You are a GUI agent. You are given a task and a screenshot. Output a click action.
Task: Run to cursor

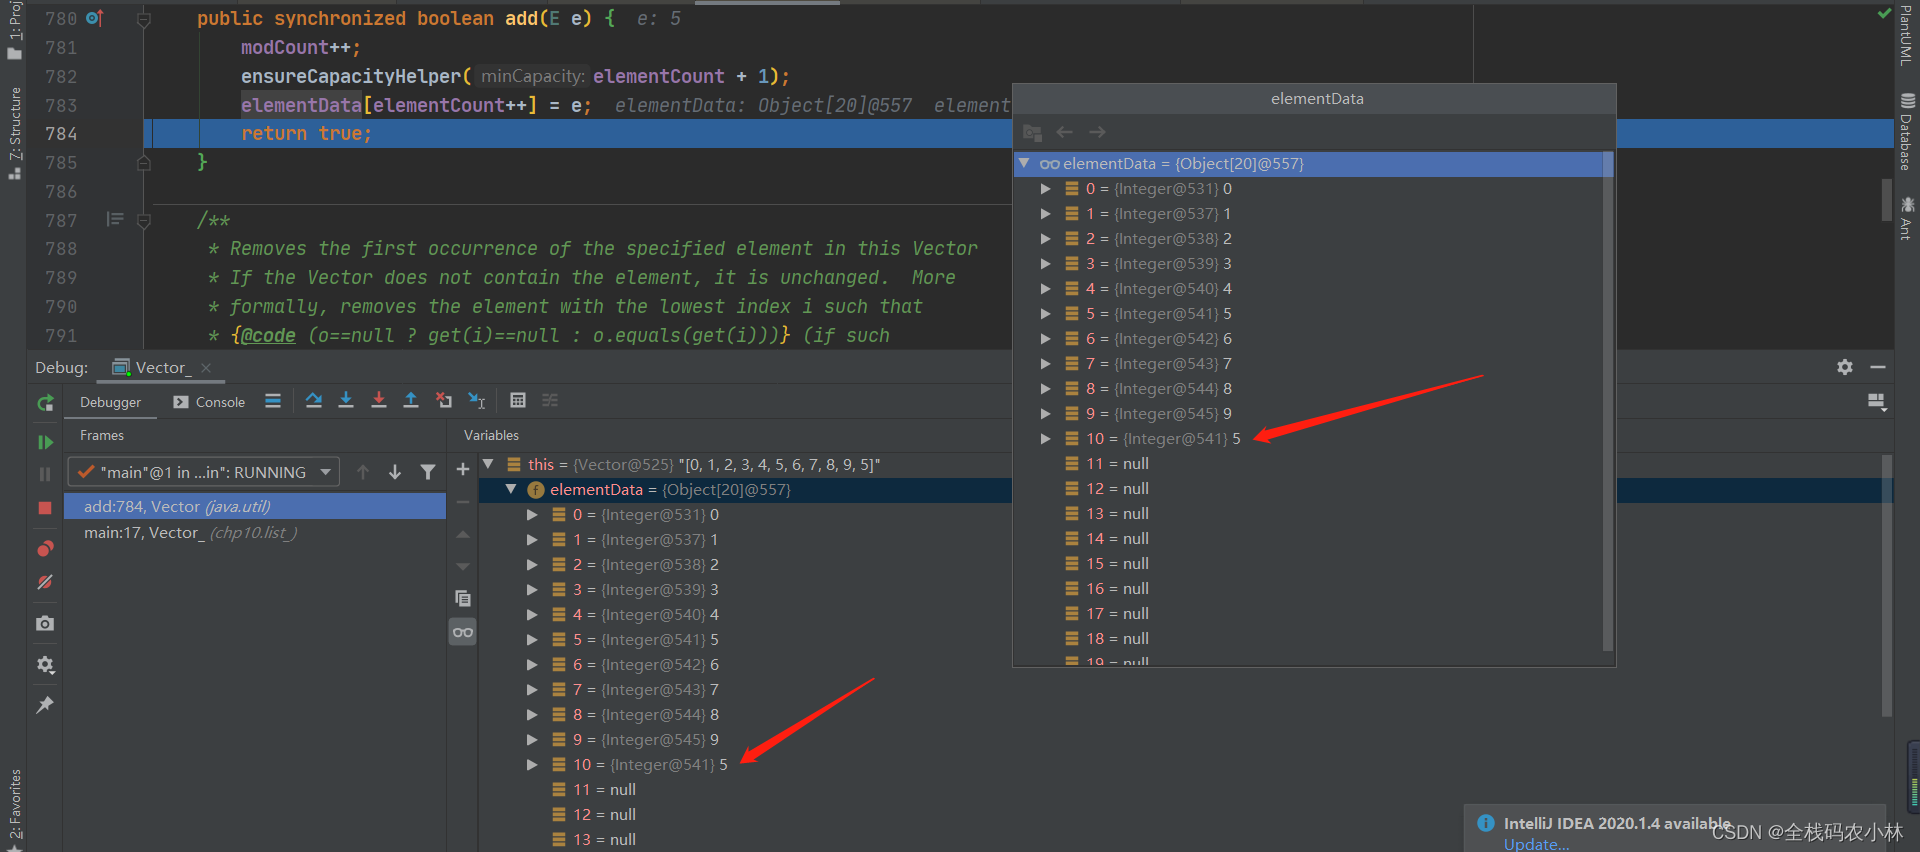(x=477, y=401)
